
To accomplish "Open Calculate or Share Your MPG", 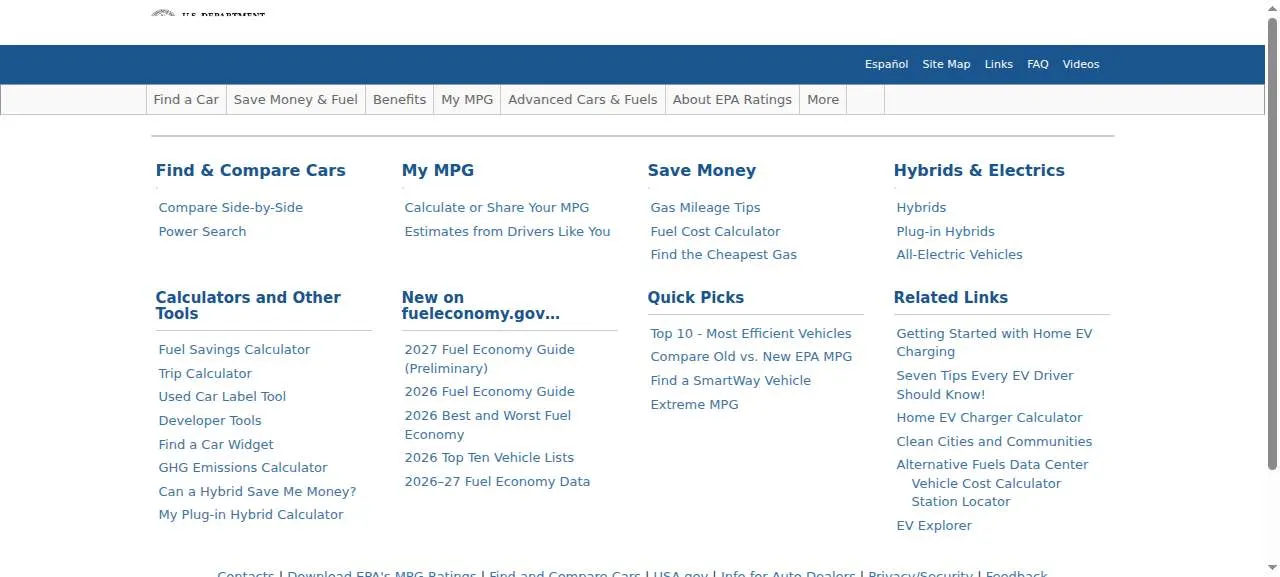I will point(497,208).
